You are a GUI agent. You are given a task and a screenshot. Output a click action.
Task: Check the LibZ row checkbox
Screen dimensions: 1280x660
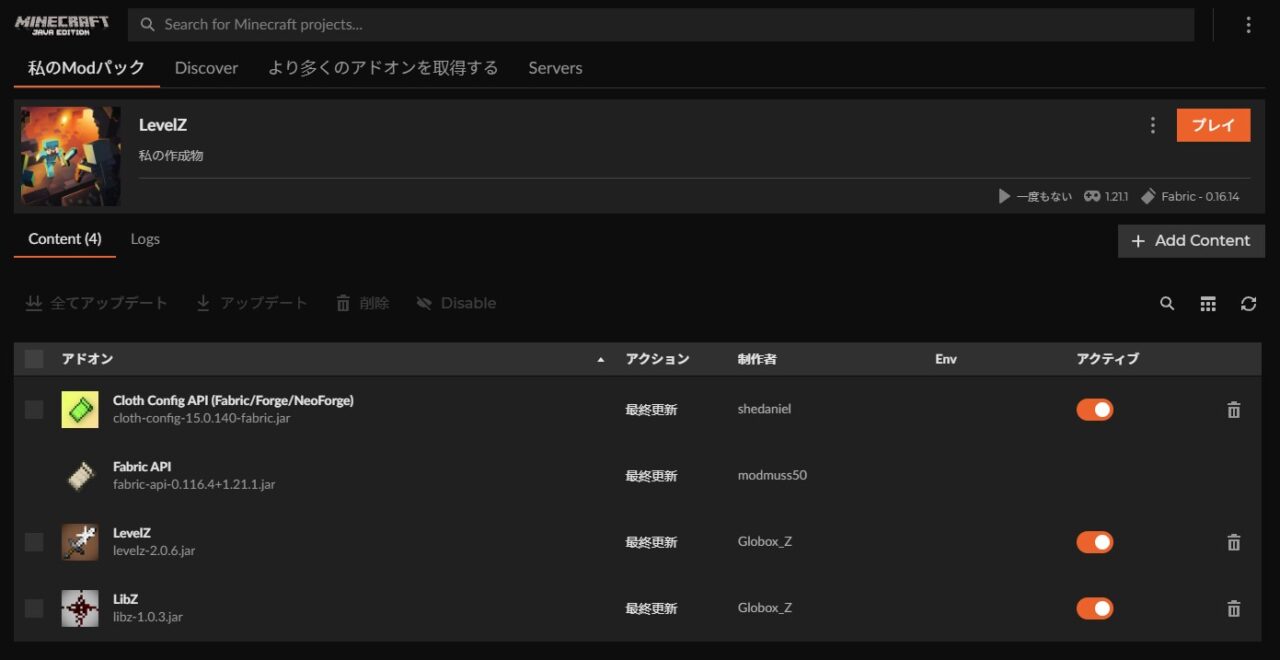click(x=34, y=608)
